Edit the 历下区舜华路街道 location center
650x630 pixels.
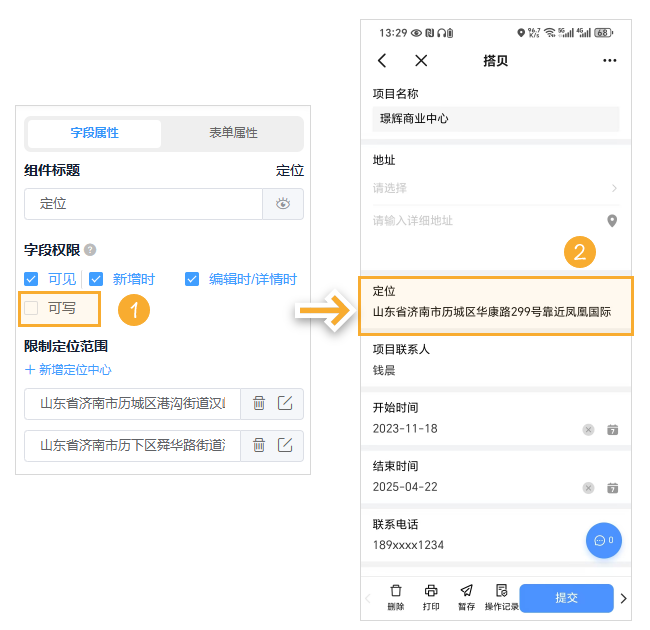coord(285,445)
